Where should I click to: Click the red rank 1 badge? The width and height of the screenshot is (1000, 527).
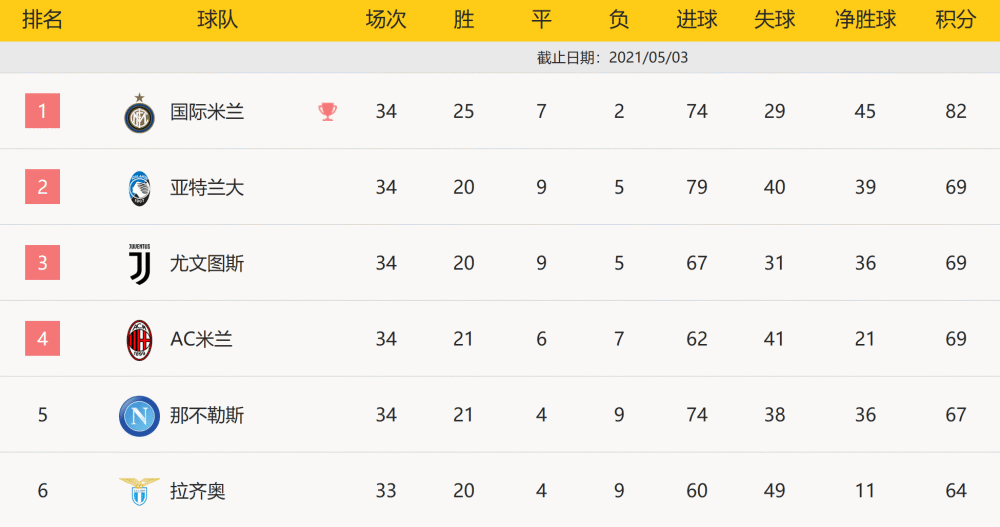pos(43,111)
